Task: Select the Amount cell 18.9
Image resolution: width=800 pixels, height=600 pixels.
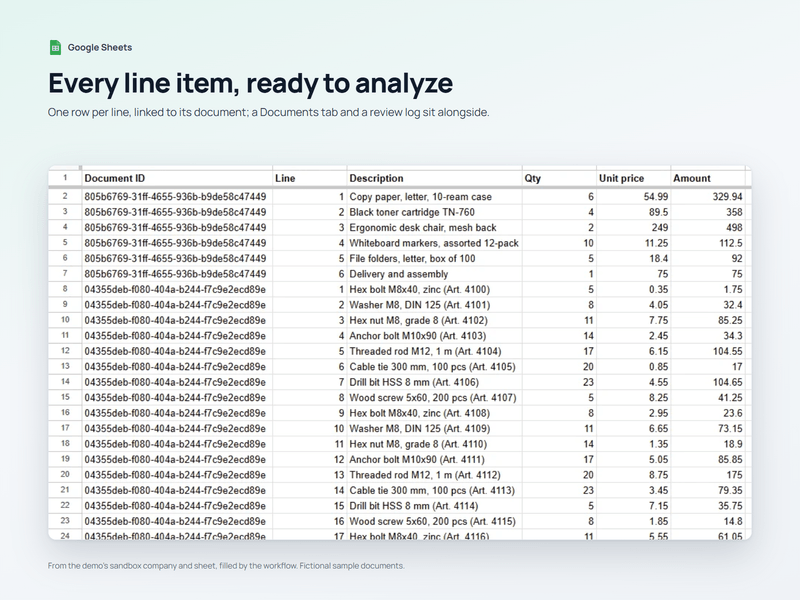Action: pos(708,444)
